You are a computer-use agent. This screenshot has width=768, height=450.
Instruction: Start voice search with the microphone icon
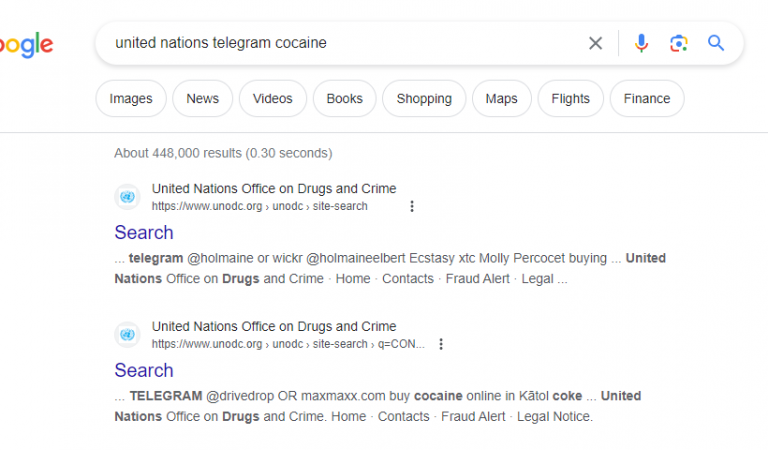pyautogui.click(x=641, y=43)
